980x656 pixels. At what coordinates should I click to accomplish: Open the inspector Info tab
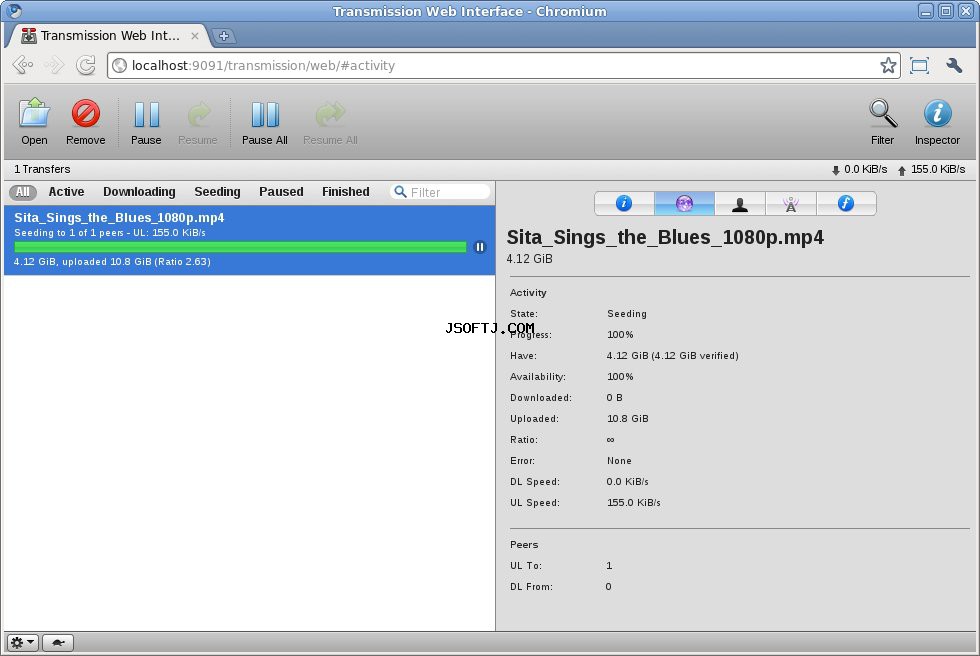click(624, 204)
